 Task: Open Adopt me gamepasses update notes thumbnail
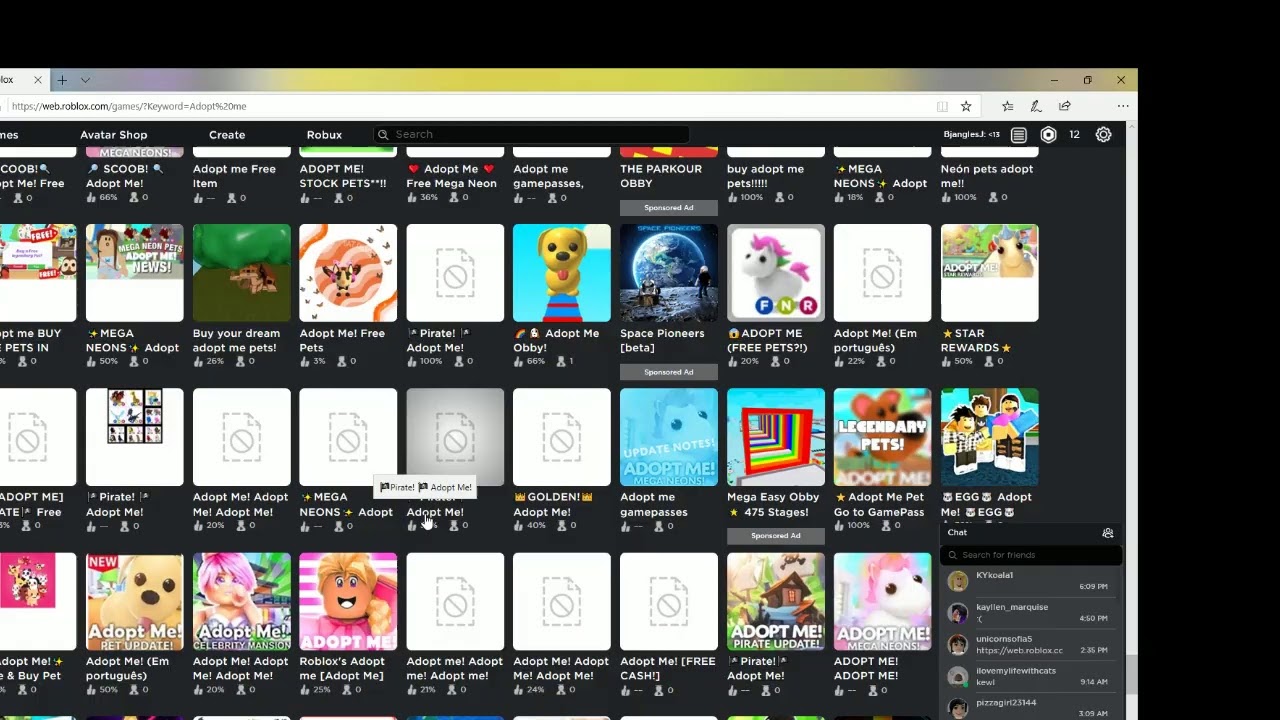pyautogui.click(x=669, y=437)
